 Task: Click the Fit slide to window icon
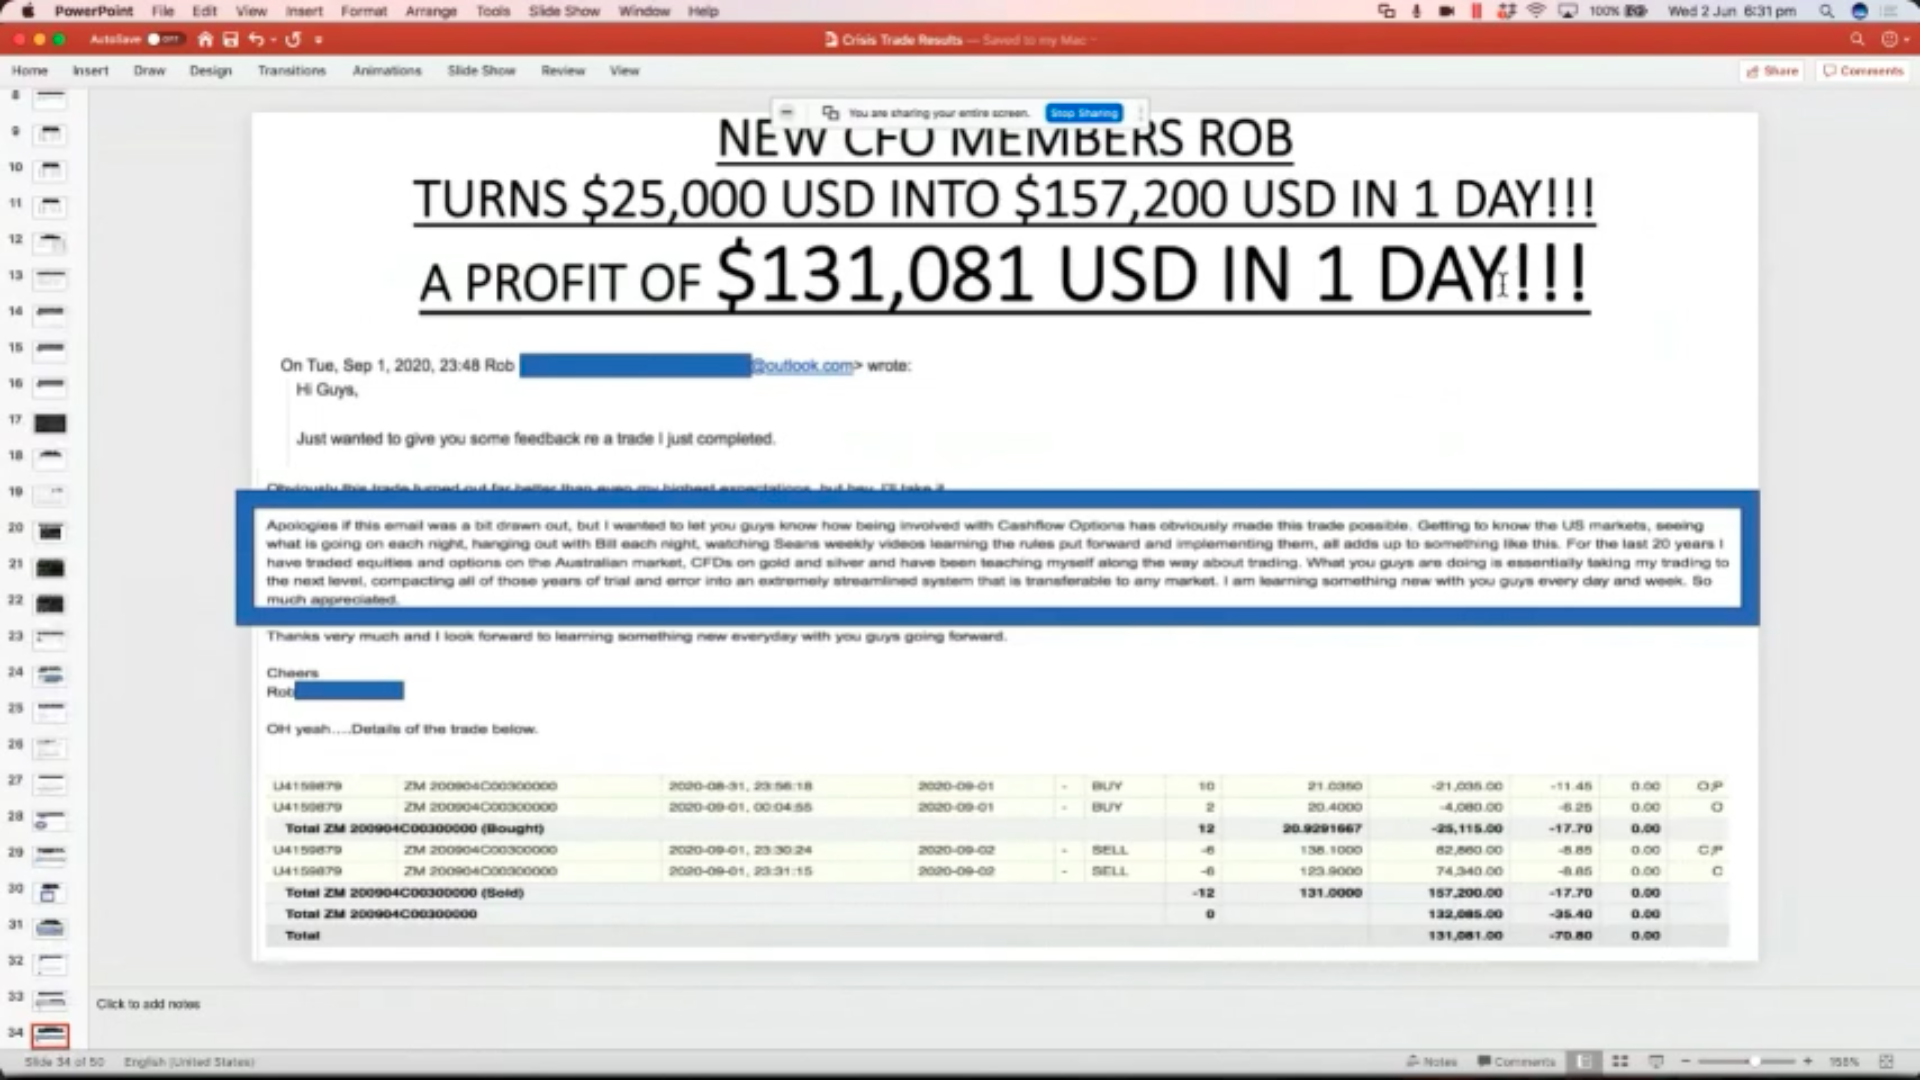tap(1886, 1061)
